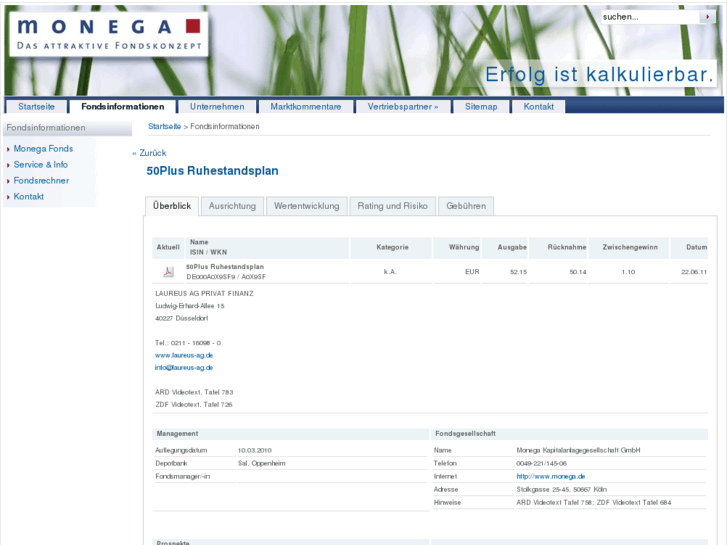
Task: Click the Startseite breadcrumb link
Action: pyautogui.click(x=164, y=126)
